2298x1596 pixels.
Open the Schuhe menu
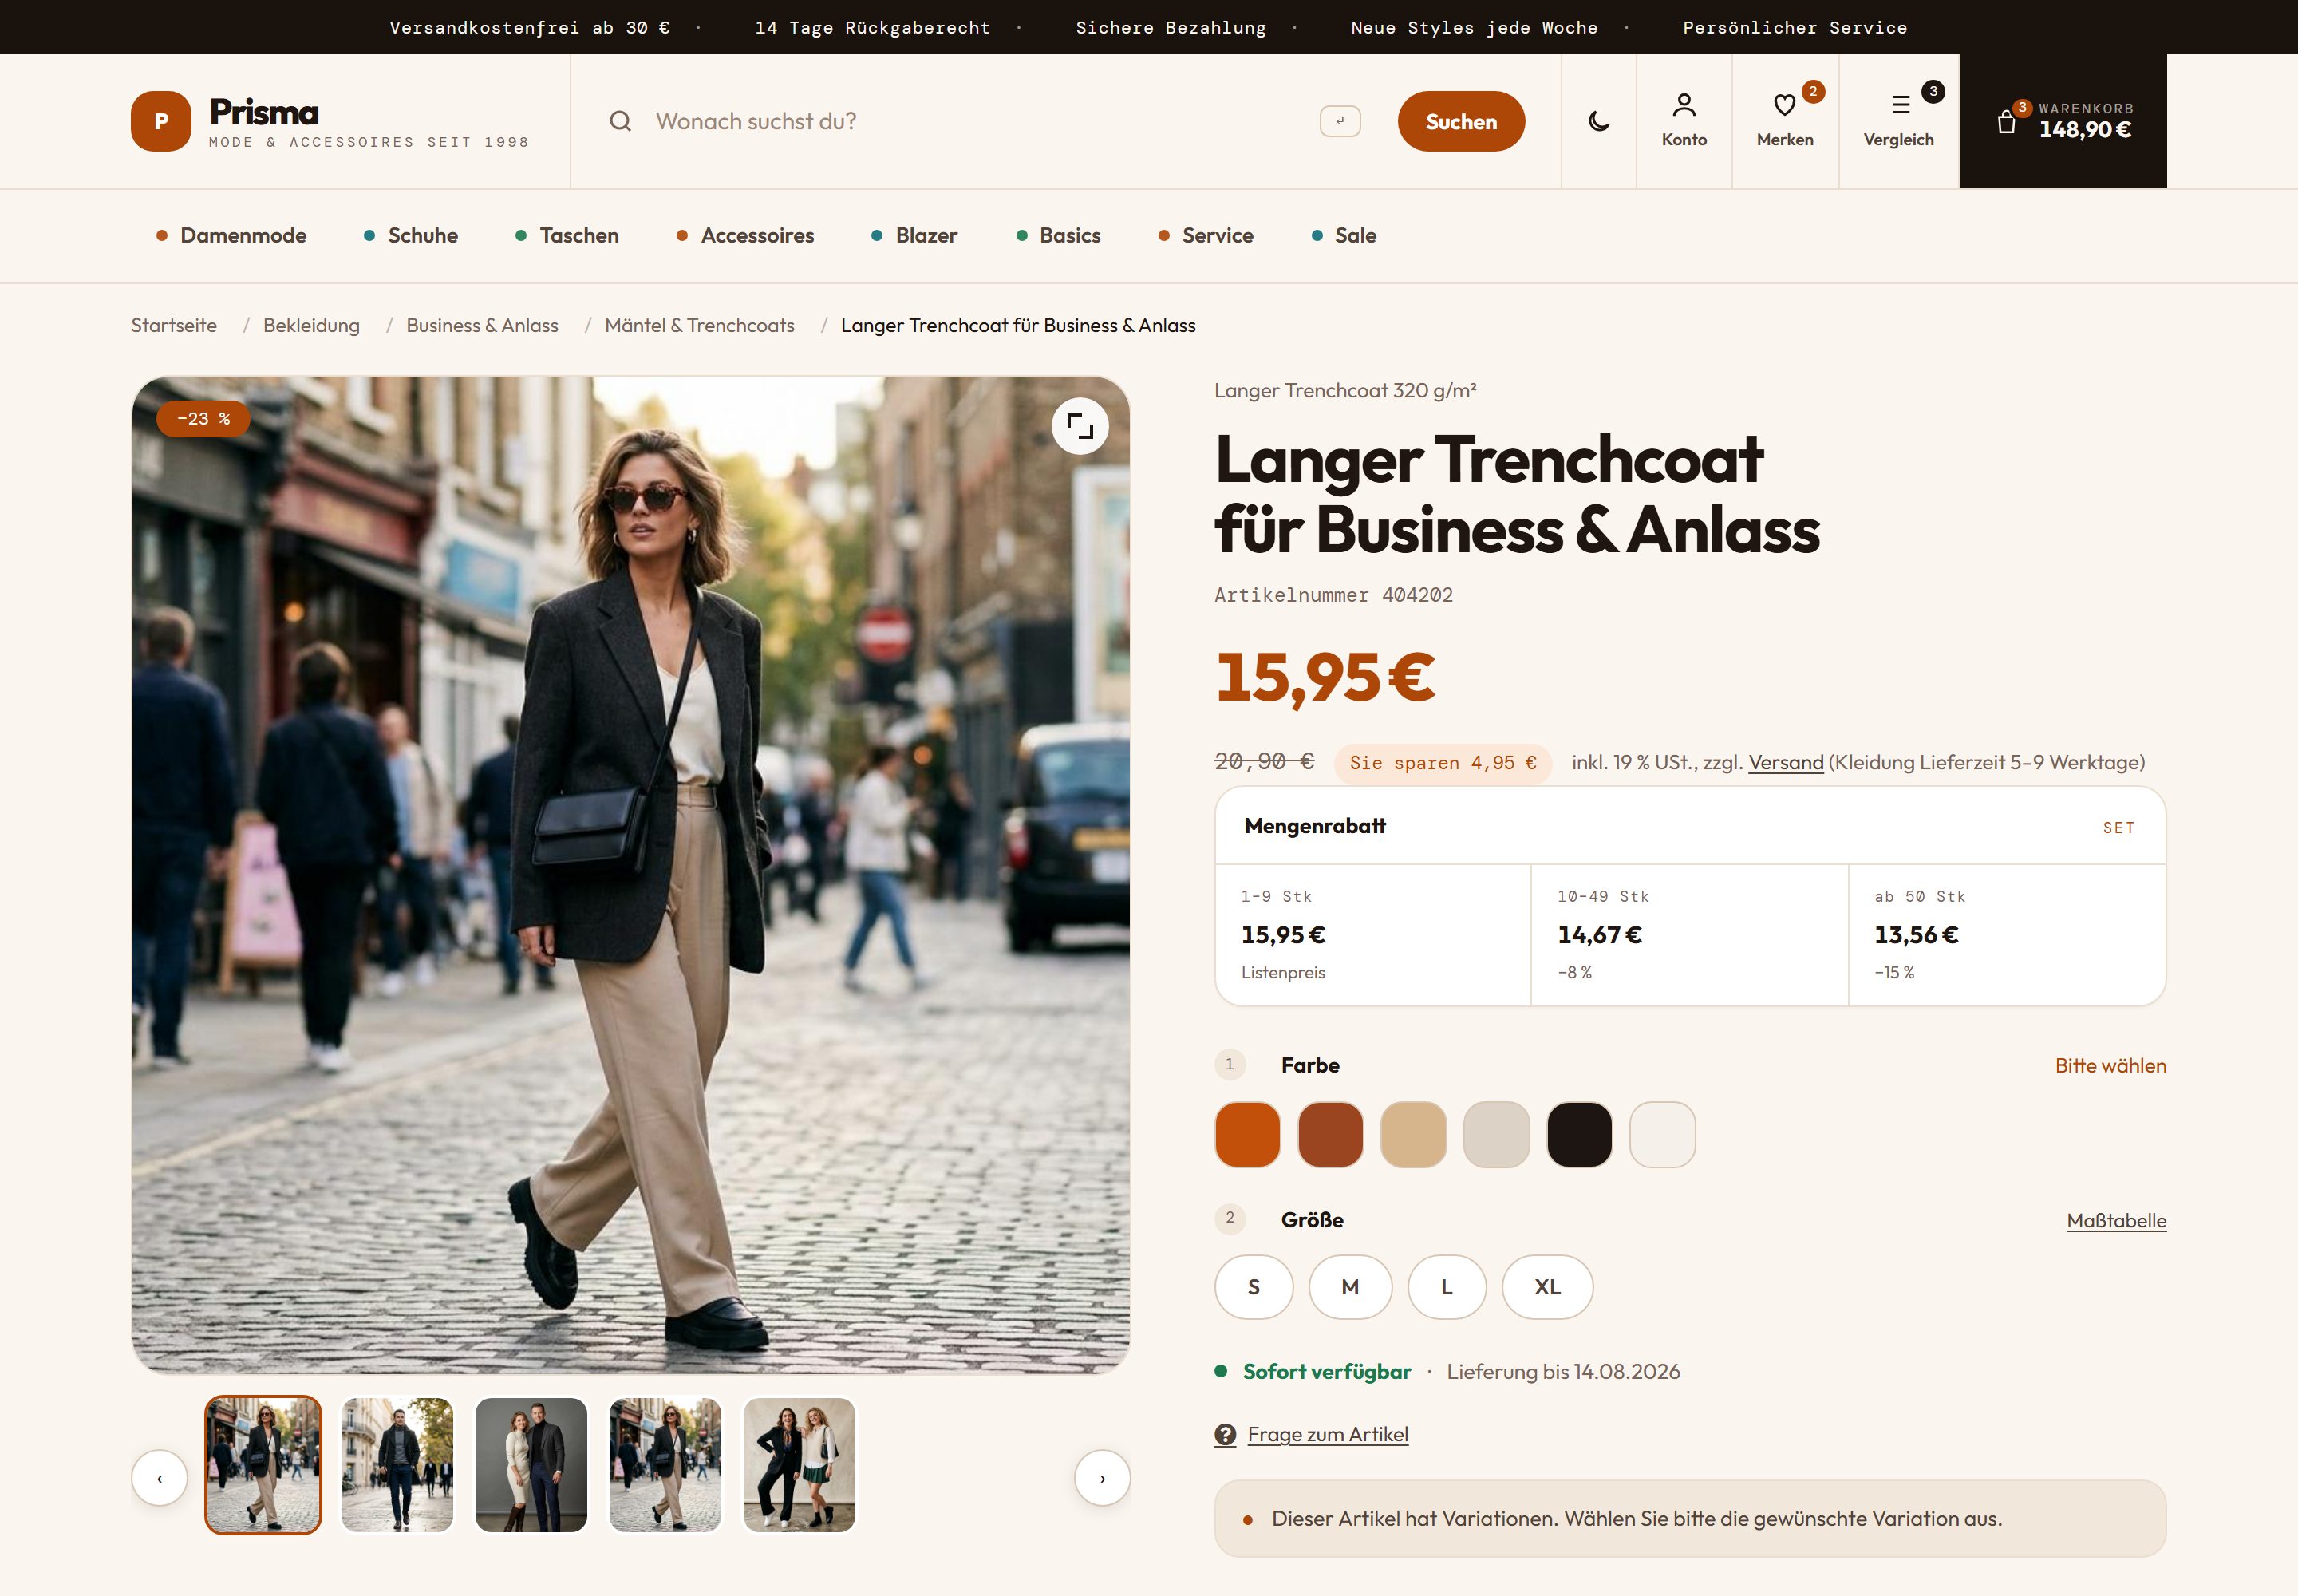click(x=411, y=235)
